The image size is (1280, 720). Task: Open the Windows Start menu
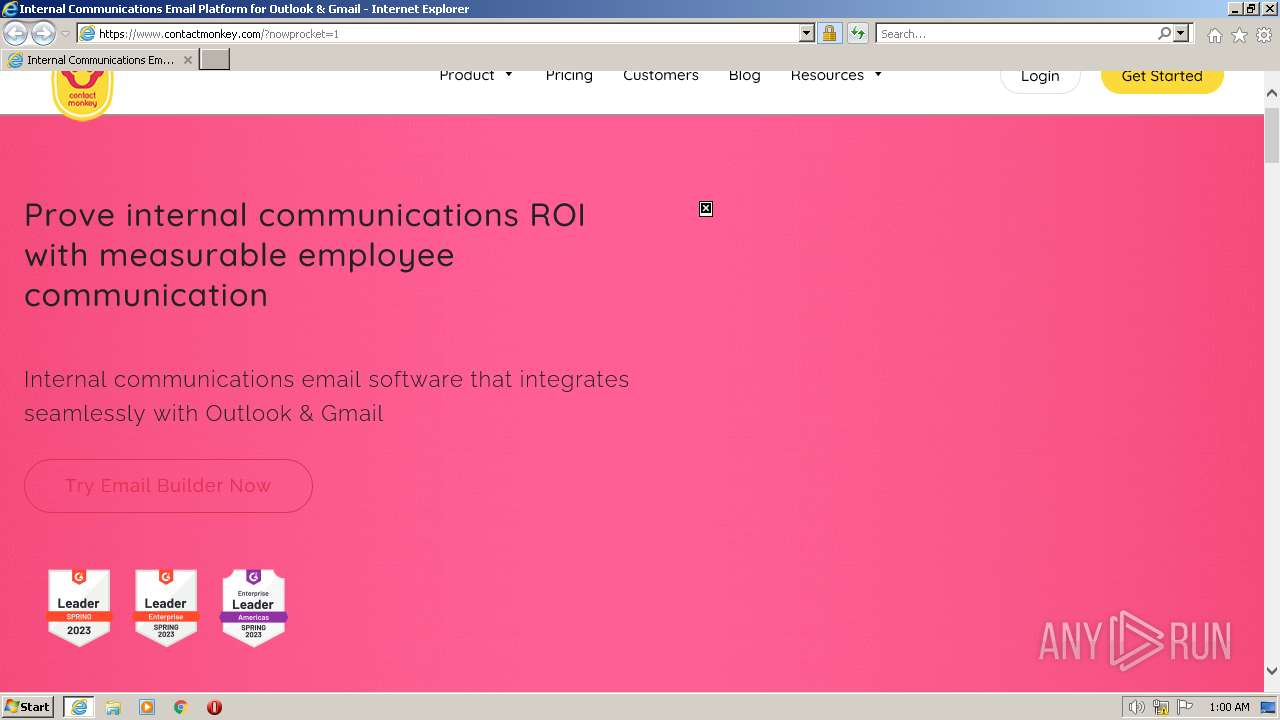pos(28,707)
